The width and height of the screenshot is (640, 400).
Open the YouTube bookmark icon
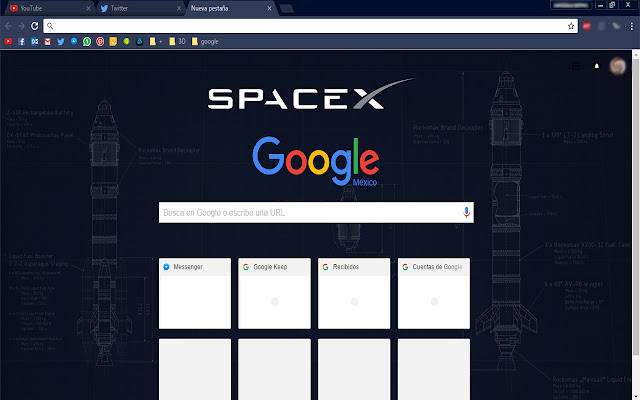tap(8, 41)
